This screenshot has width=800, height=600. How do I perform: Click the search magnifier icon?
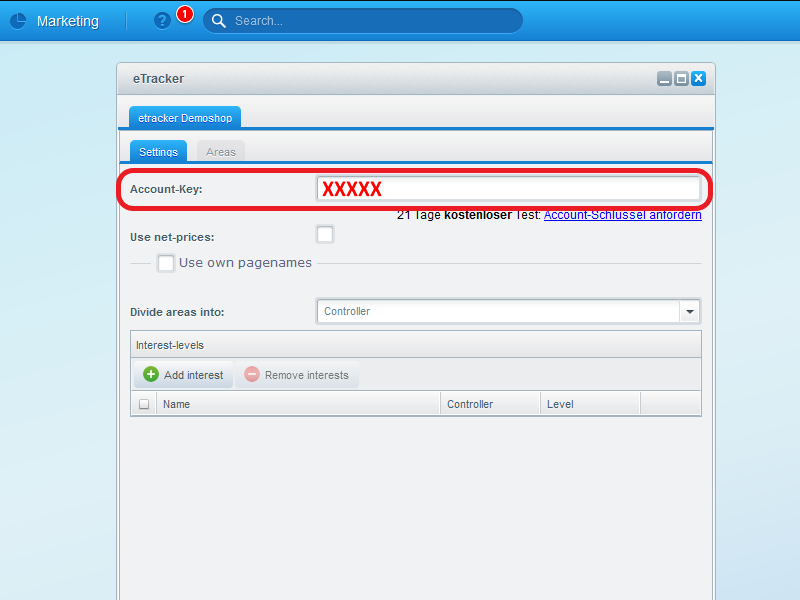click(x=219, y=21)
